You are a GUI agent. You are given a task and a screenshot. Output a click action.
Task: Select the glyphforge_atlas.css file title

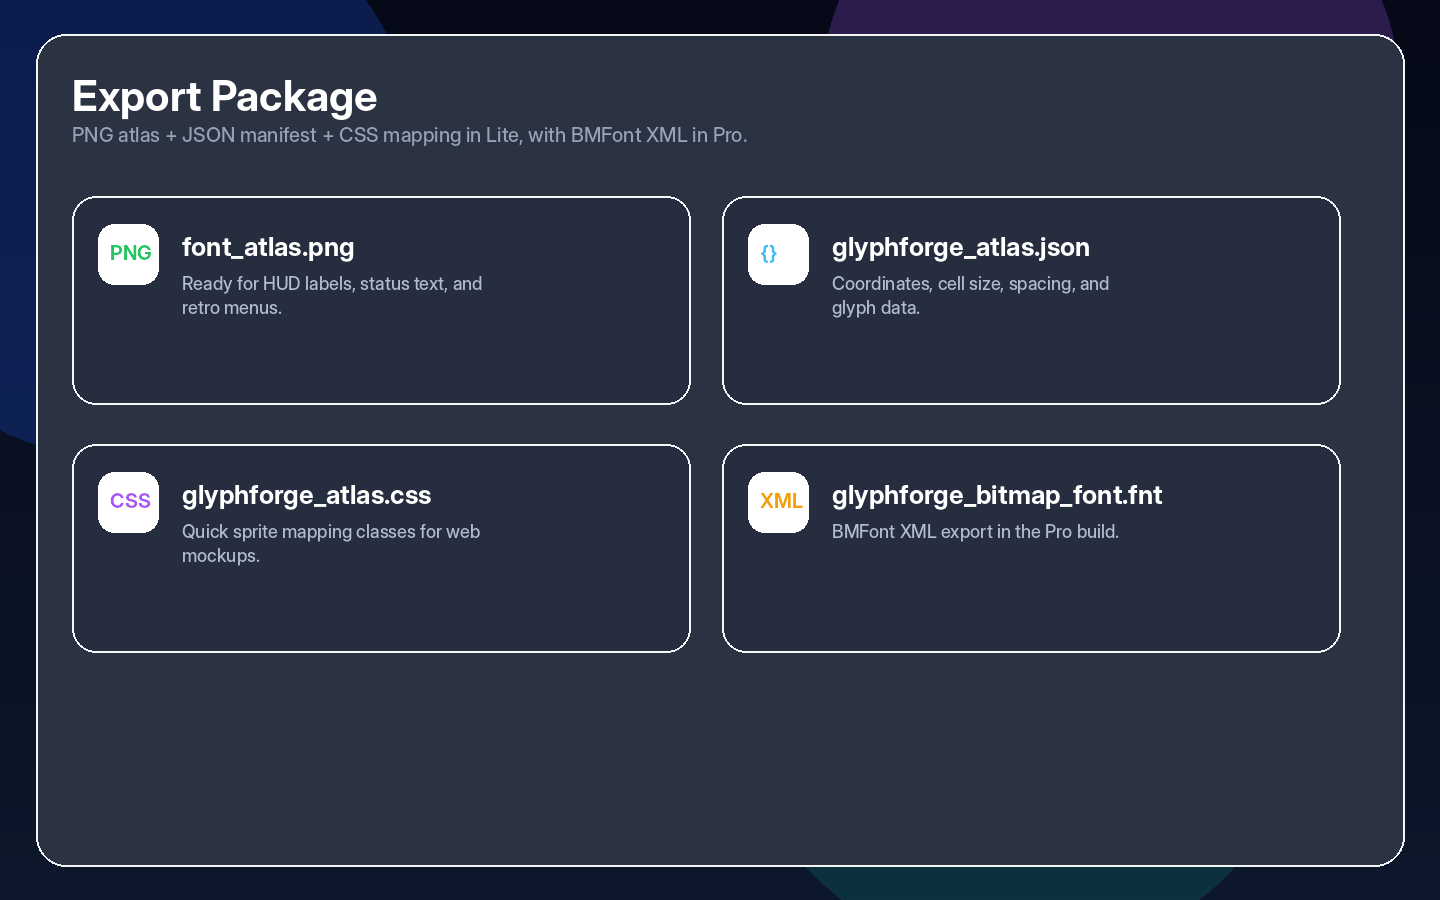pos(306,495)
